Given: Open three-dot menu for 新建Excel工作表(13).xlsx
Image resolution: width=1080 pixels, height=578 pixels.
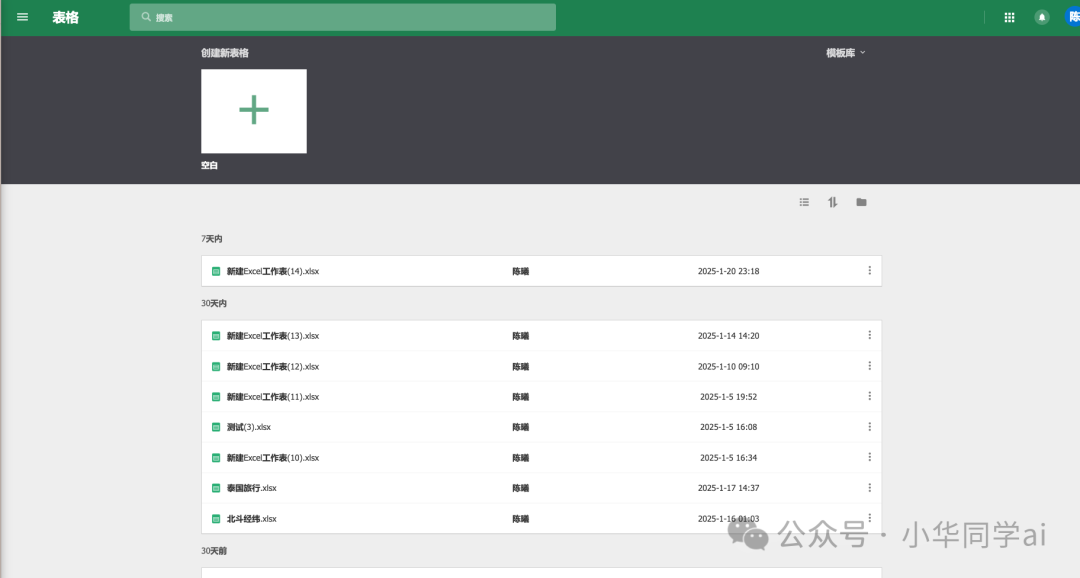Looking at the screenshot, I should [x=869, y=336].
